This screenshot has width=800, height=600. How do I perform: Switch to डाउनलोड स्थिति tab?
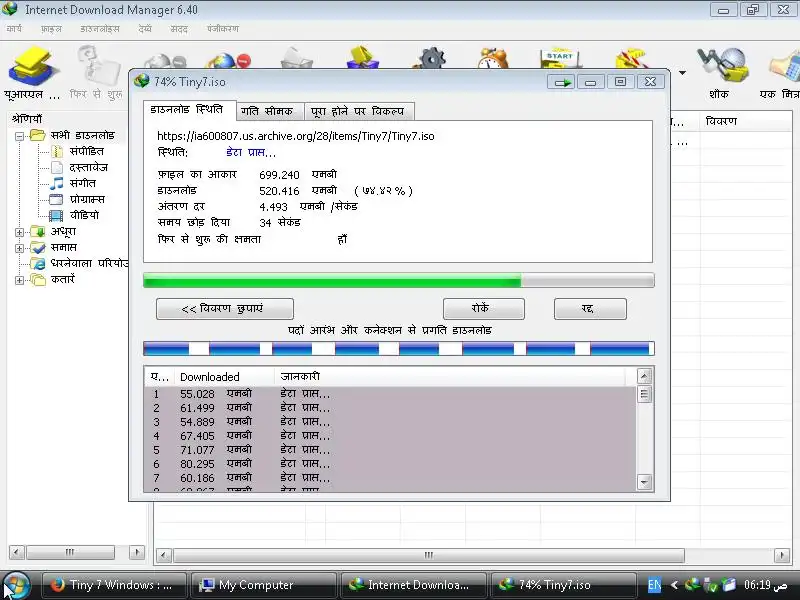(187, 110)
